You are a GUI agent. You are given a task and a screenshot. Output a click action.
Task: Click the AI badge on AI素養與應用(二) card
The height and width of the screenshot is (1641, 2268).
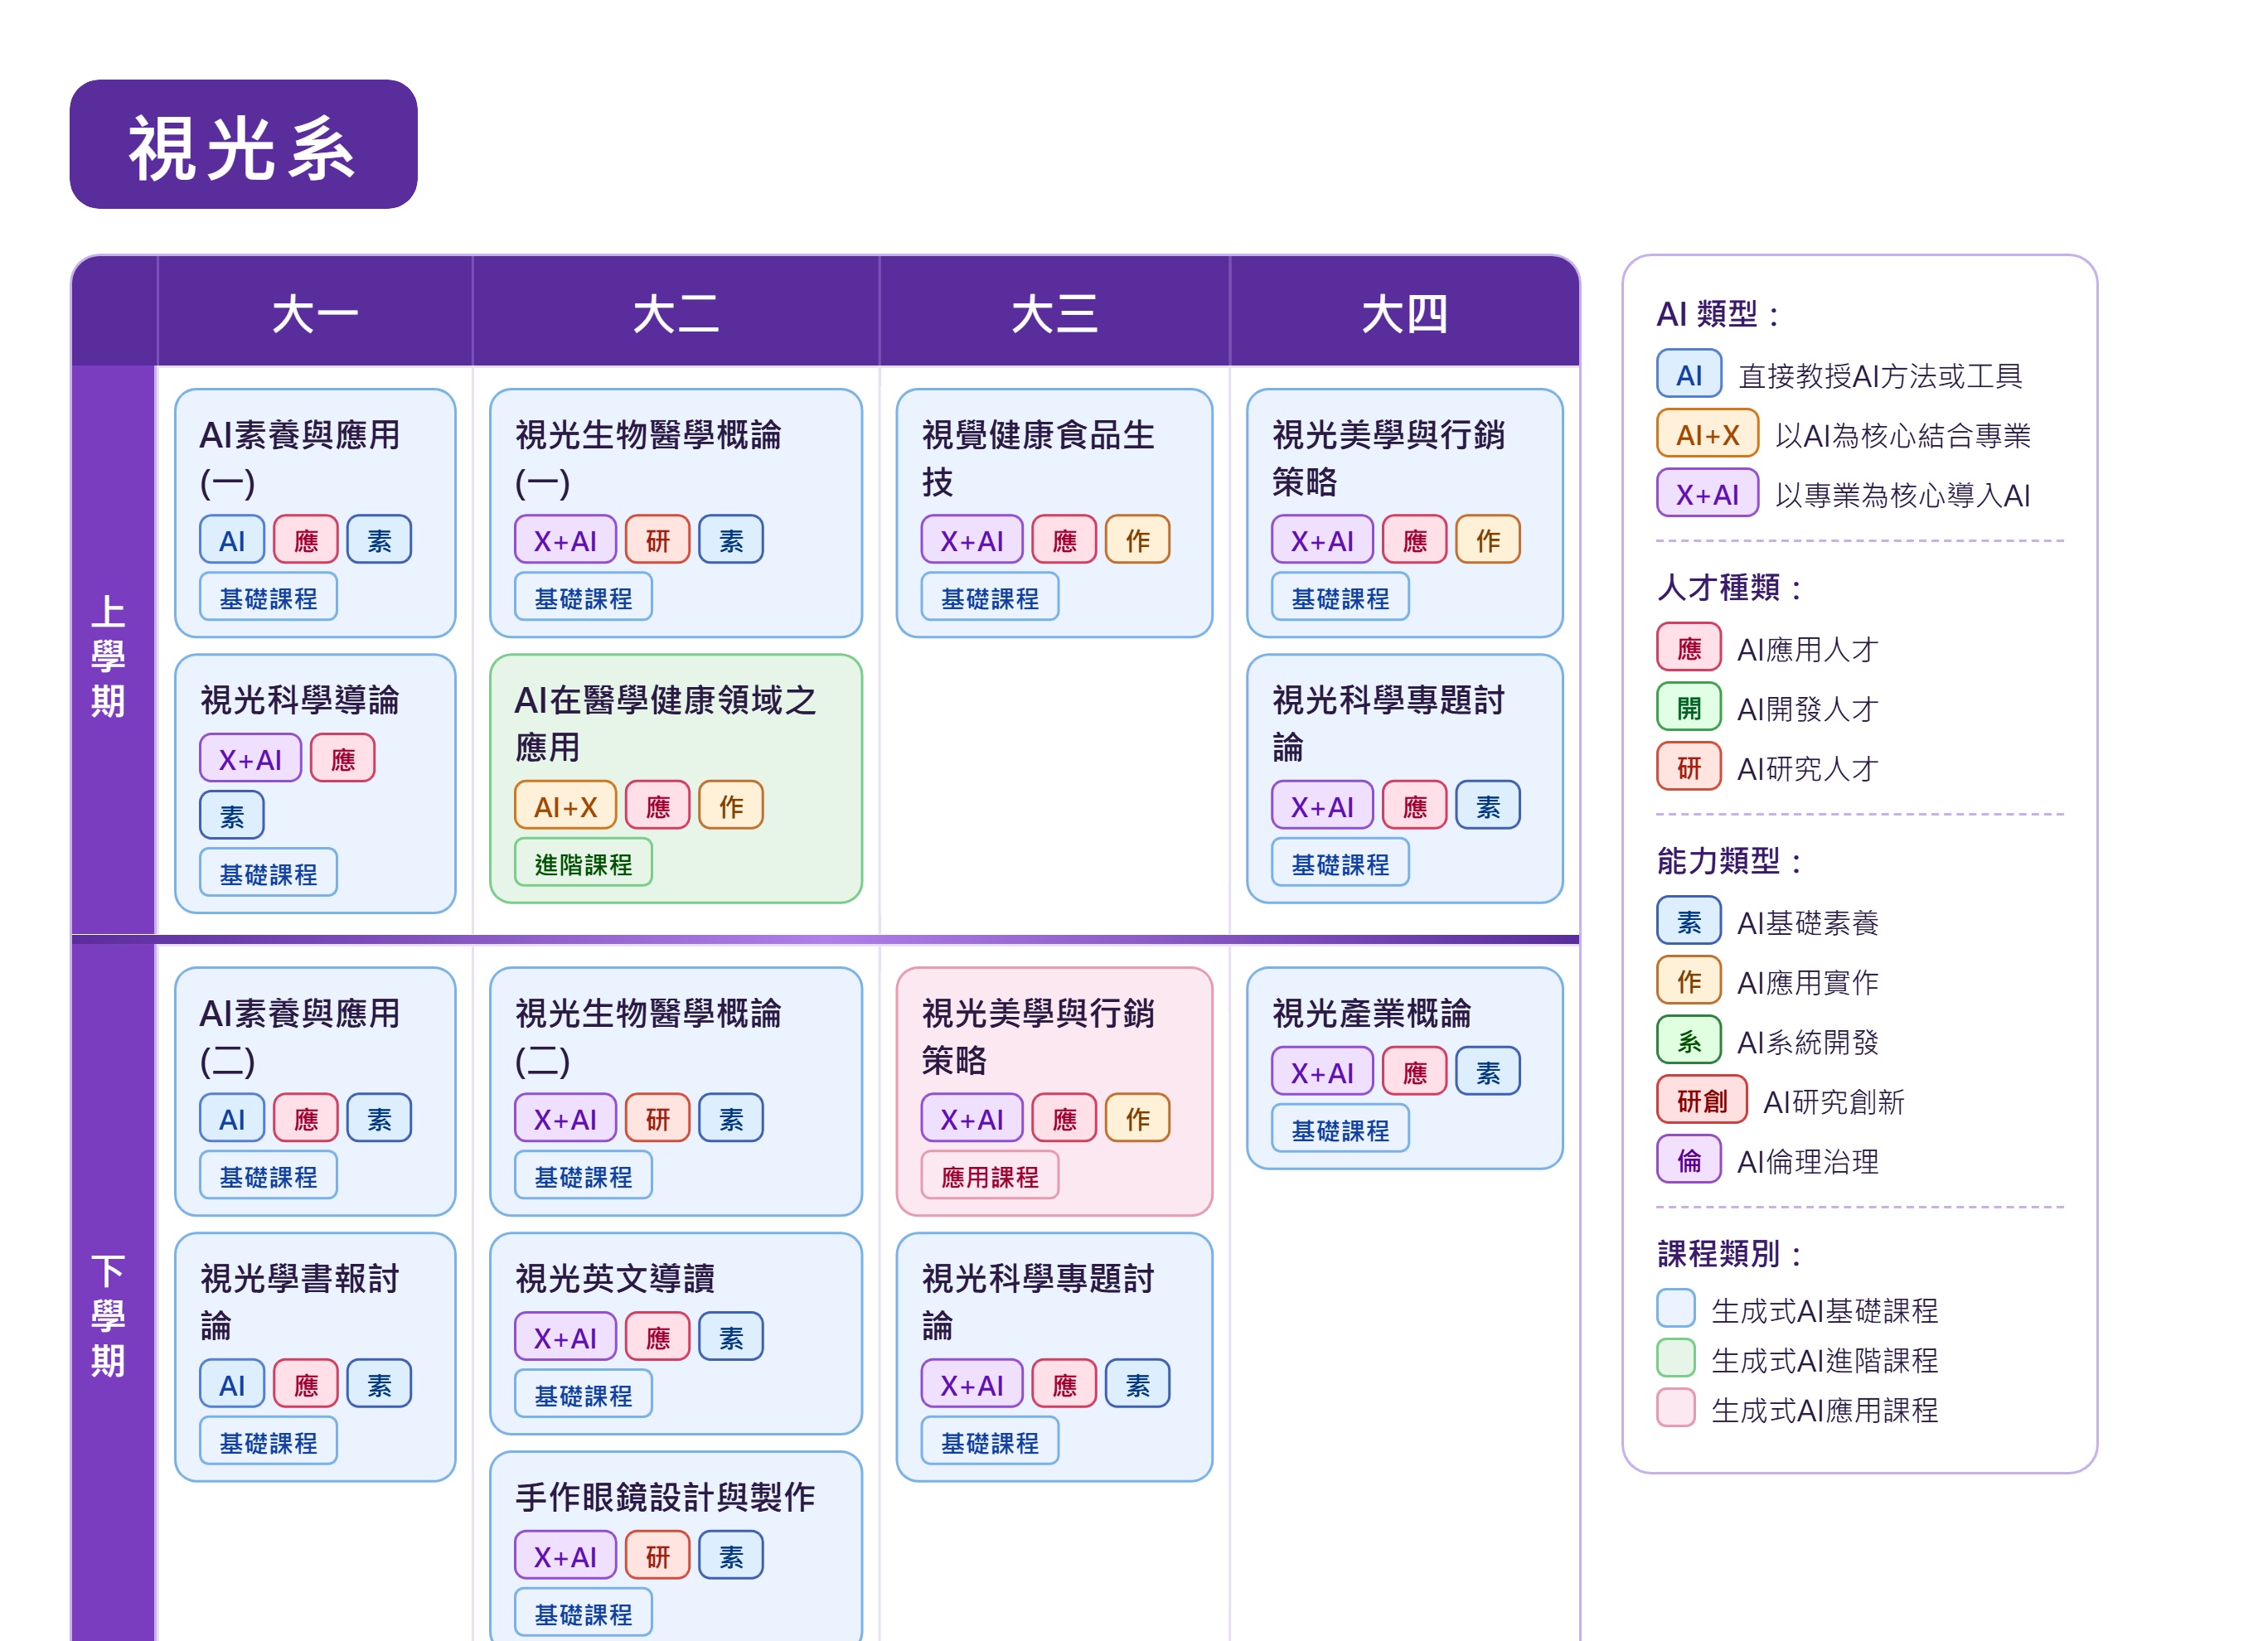(x=232, y=1118)
